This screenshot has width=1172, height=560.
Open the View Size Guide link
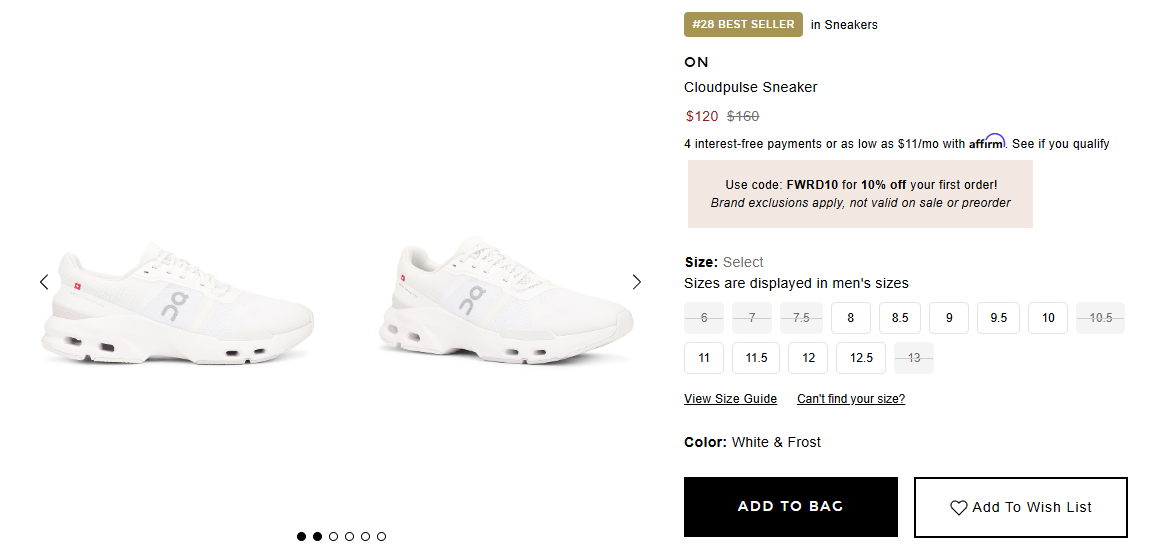tap(730, 399)
